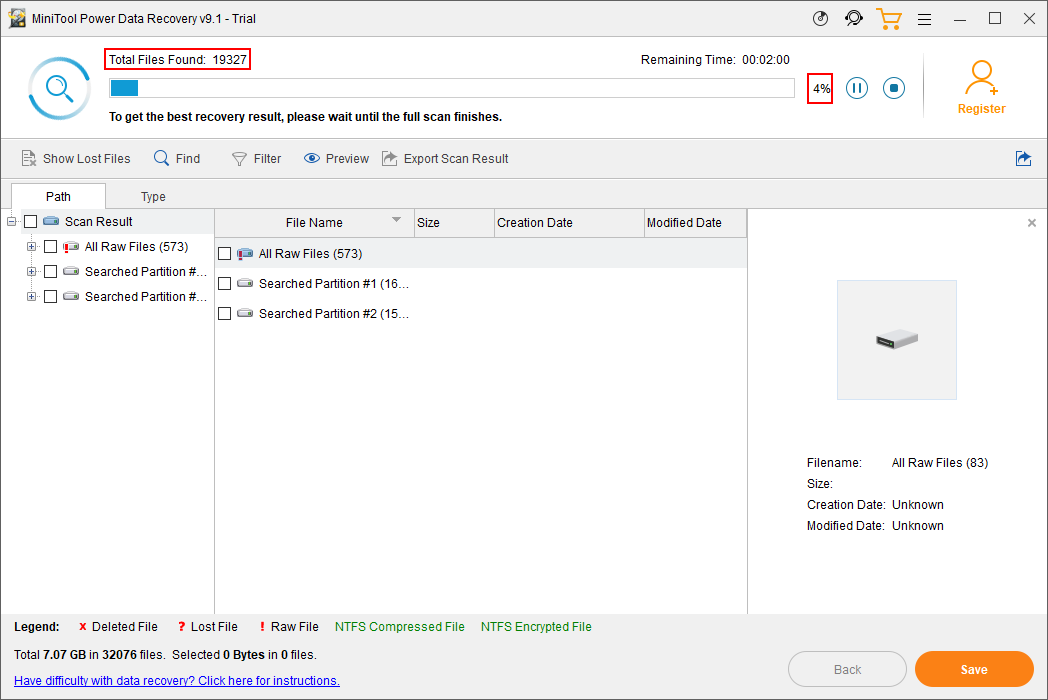Collapse the Scan Result tree node

pos(11,221)
